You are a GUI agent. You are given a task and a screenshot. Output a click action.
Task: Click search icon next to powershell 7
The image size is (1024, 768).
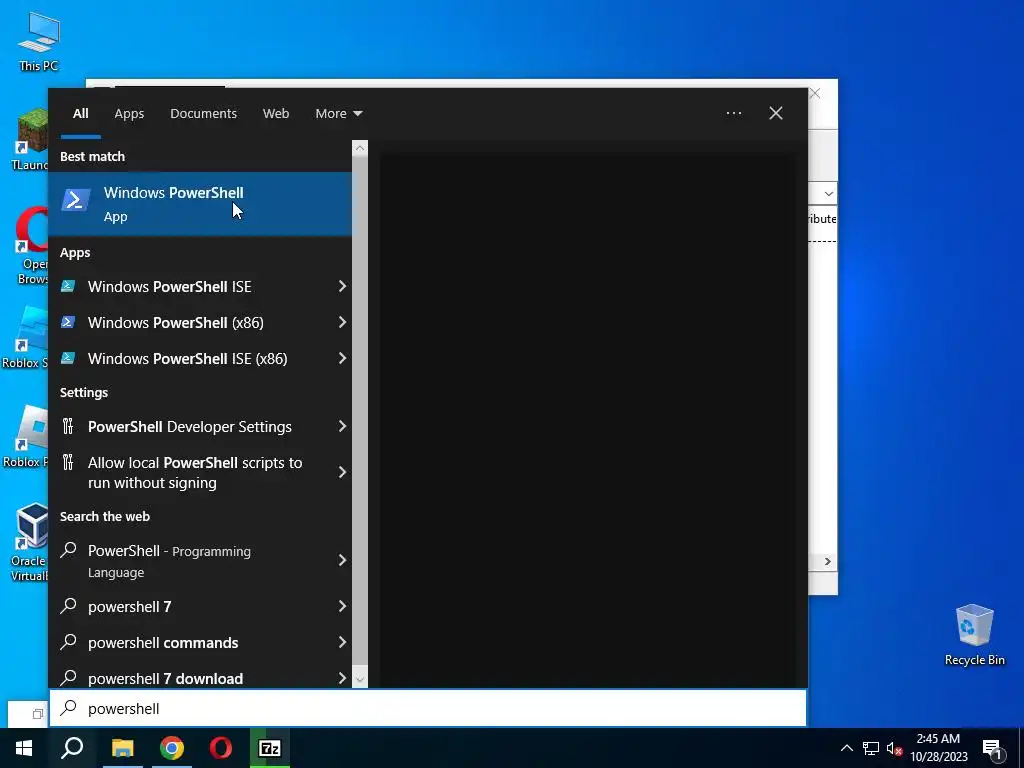click(x=68, y=605)
